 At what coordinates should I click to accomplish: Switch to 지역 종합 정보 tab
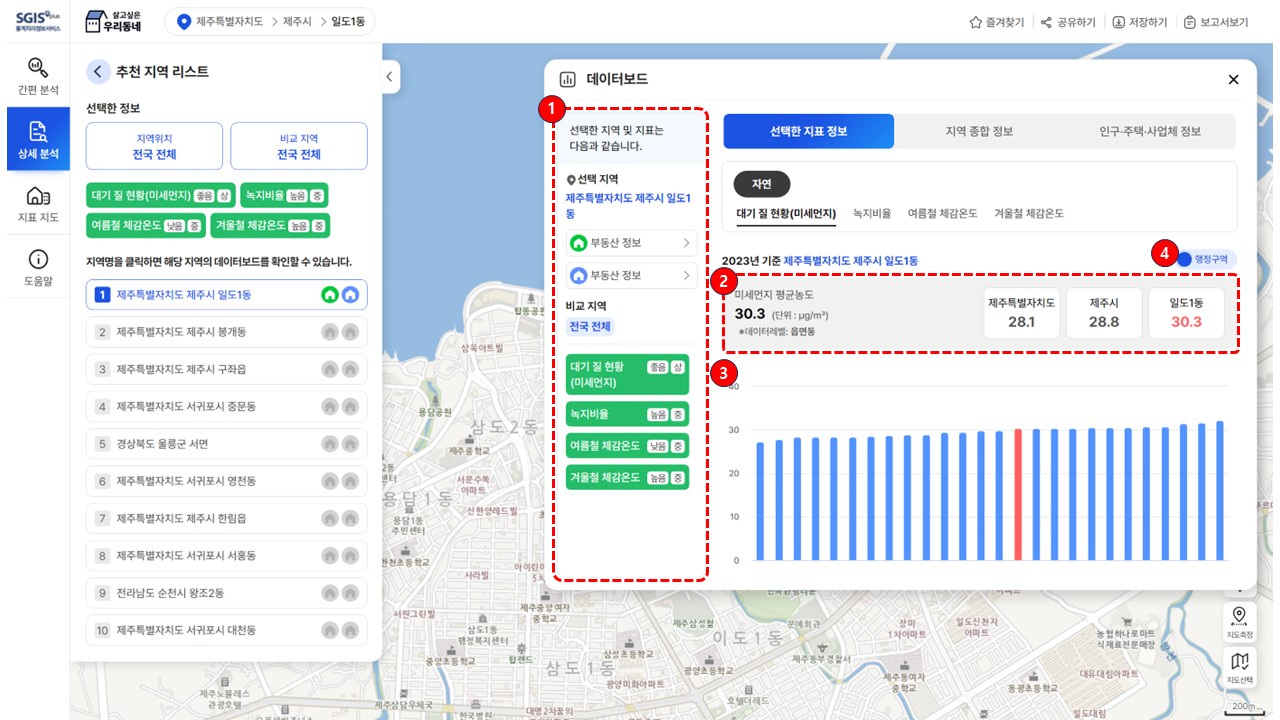(x=978, y=131)
